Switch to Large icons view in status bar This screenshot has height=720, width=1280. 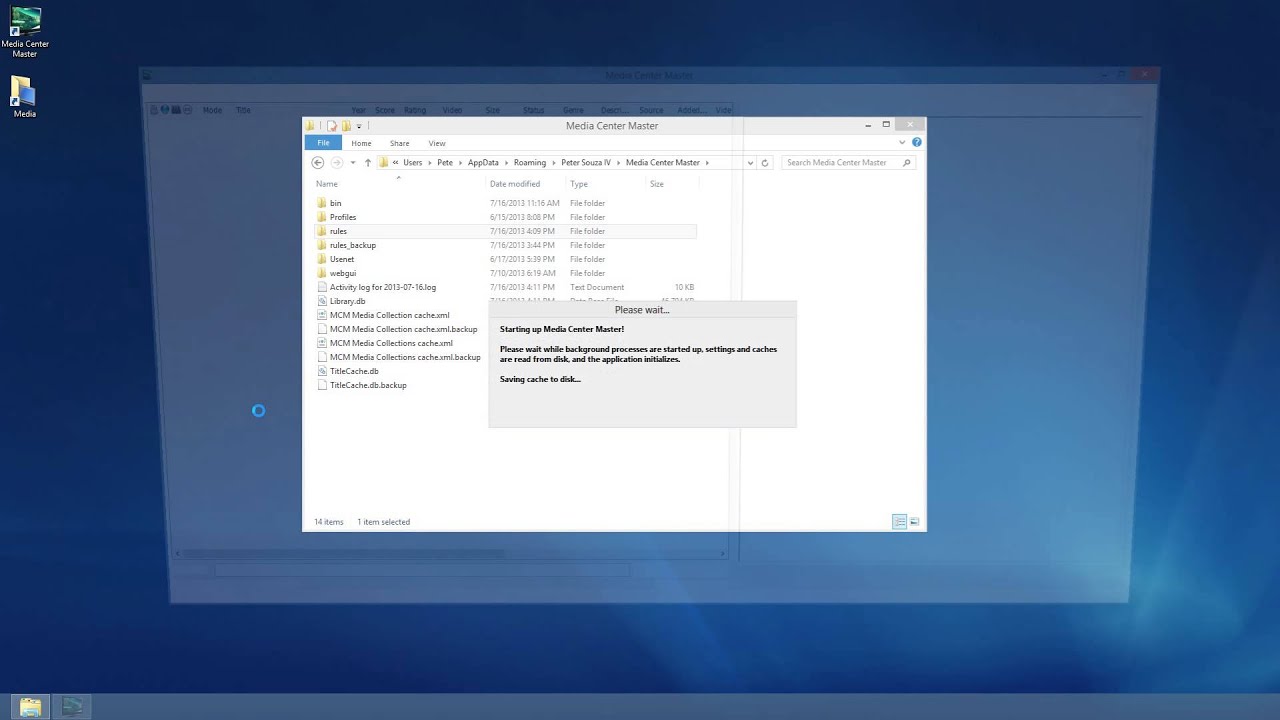(914, 522)
